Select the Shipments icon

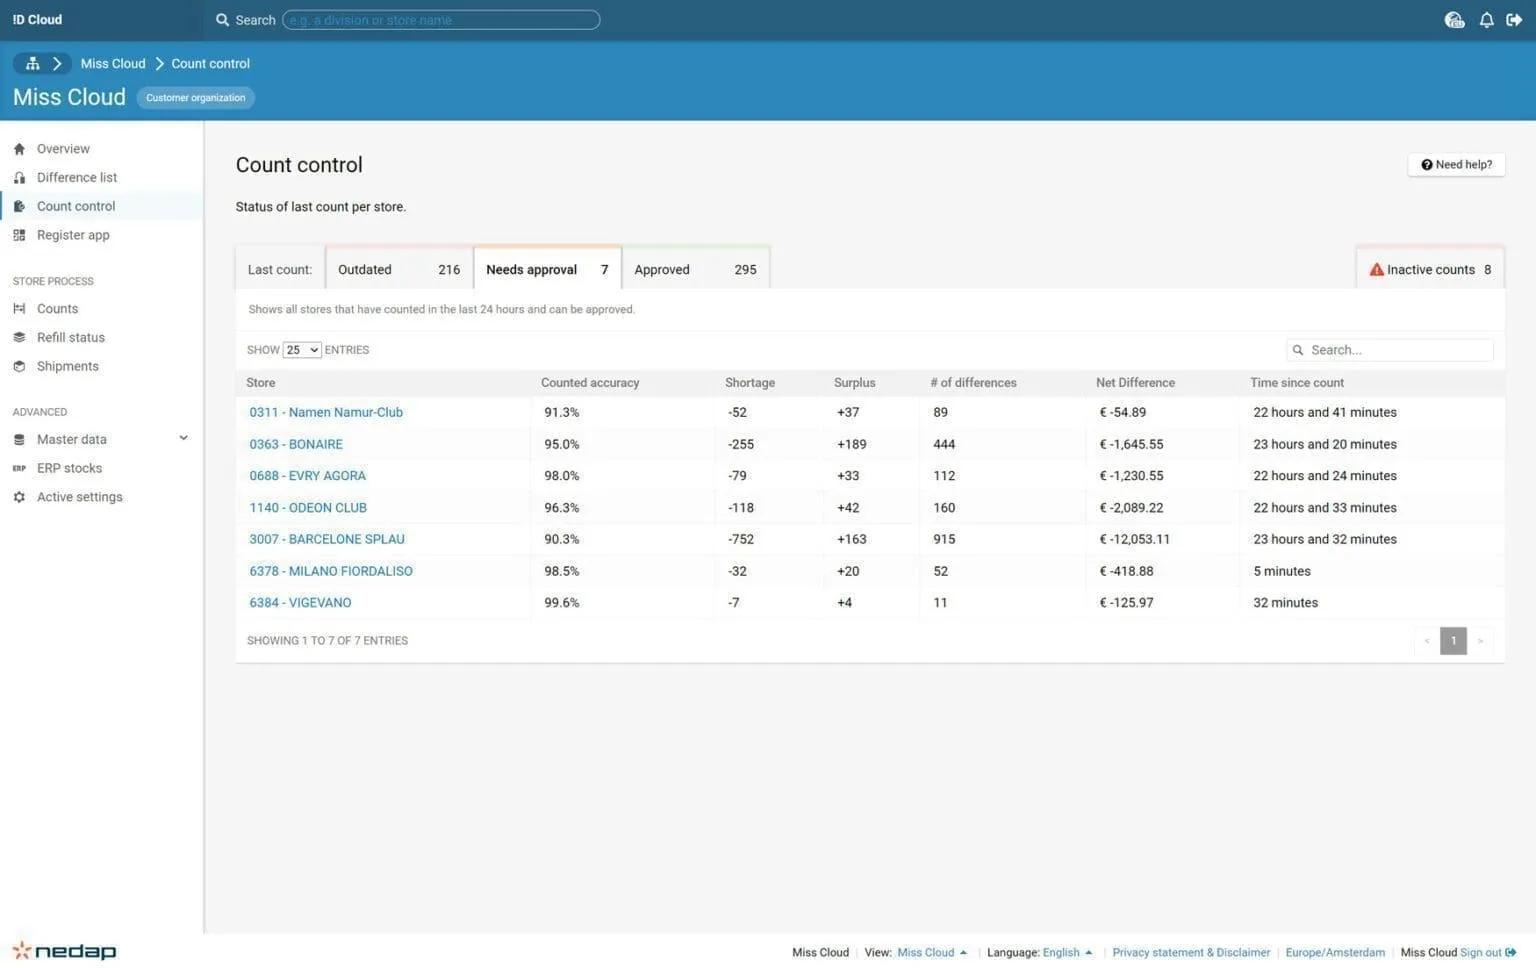[x=20, y=366]
